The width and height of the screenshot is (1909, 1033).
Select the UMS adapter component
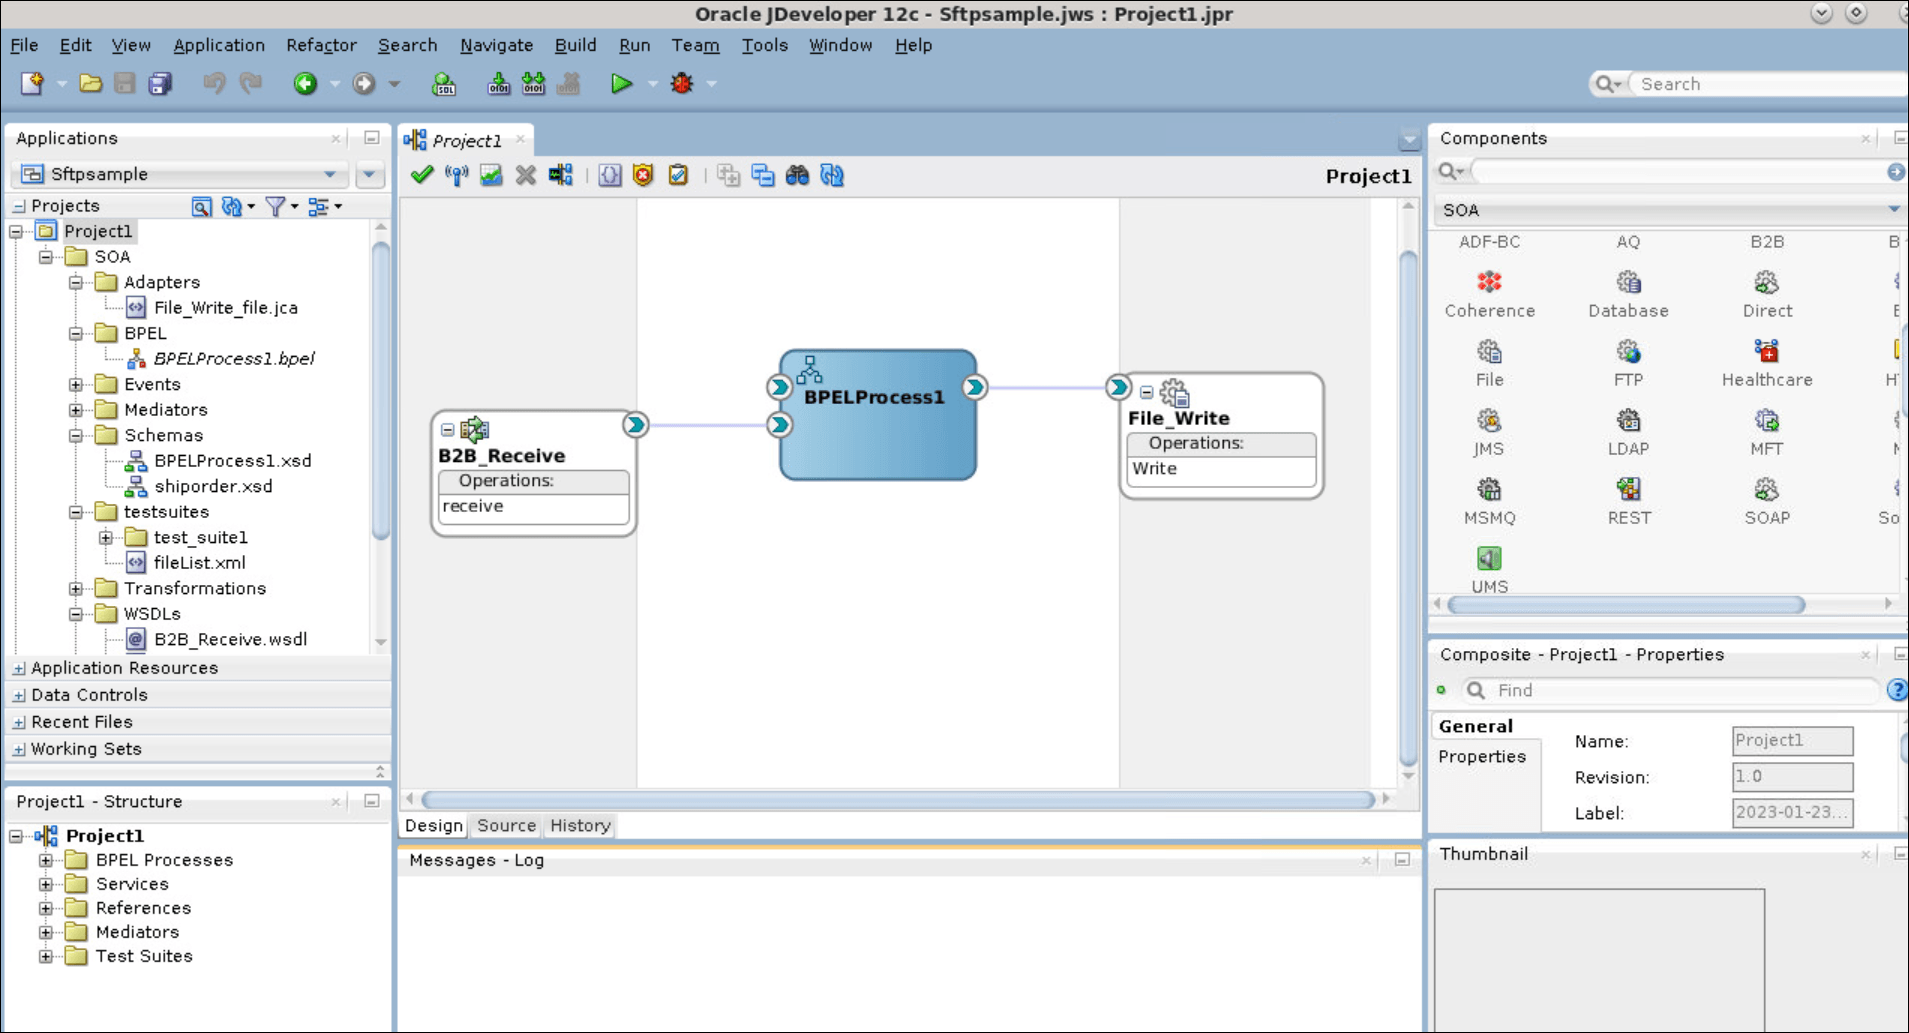[1490, 570]
